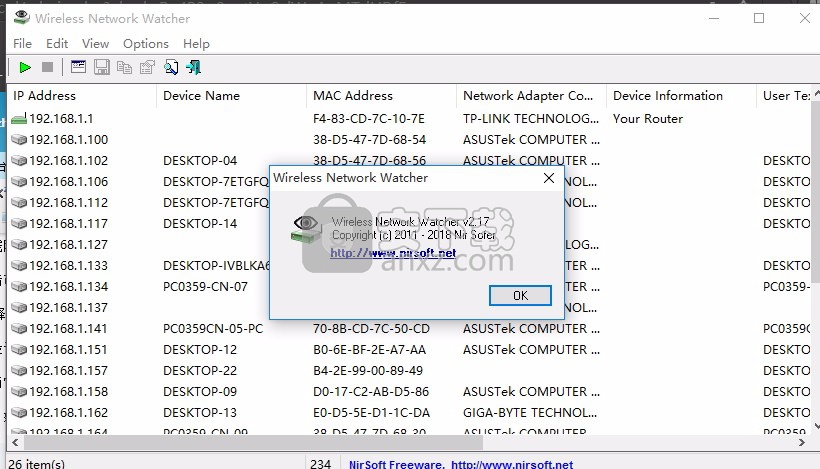Select the device icon for 192.168.1.134
The width and height of the screenshot is (820, 469).
tap(19, 287)
